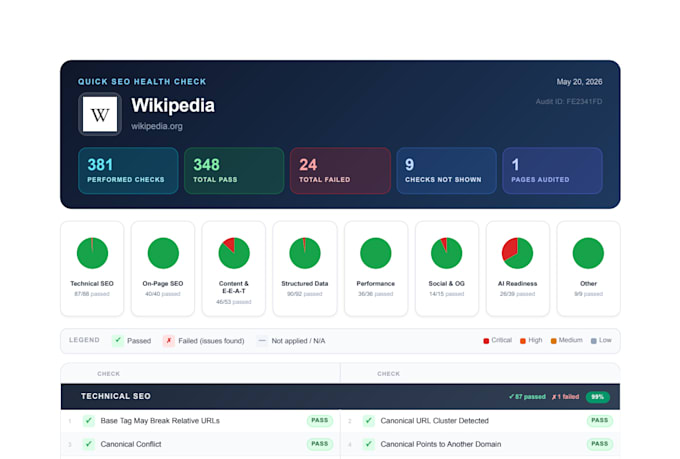
Task: Click Canonical Points to Another Domain row text
Action: [441, 444]
